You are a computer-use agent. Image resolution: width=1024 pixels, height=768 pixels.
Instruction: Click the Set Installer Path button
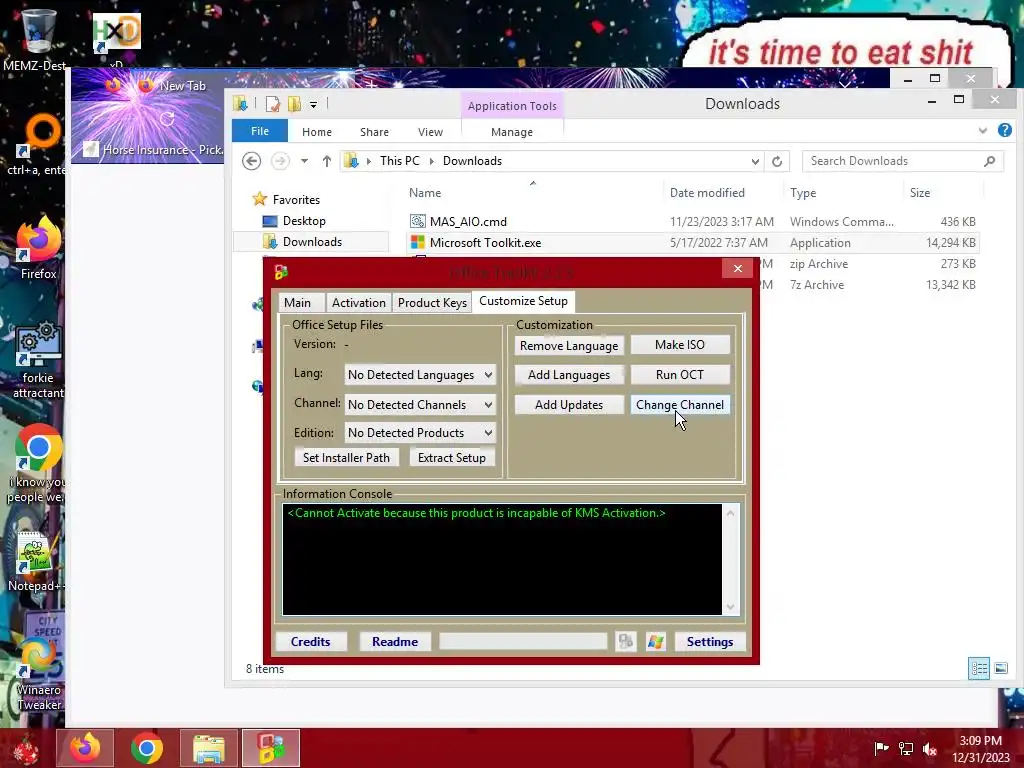coord(346,458)
